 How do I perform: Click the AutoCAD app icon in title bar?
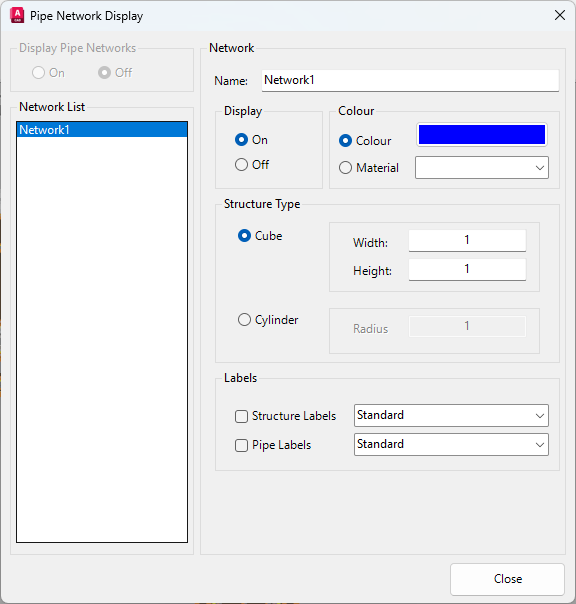[17, 15]
